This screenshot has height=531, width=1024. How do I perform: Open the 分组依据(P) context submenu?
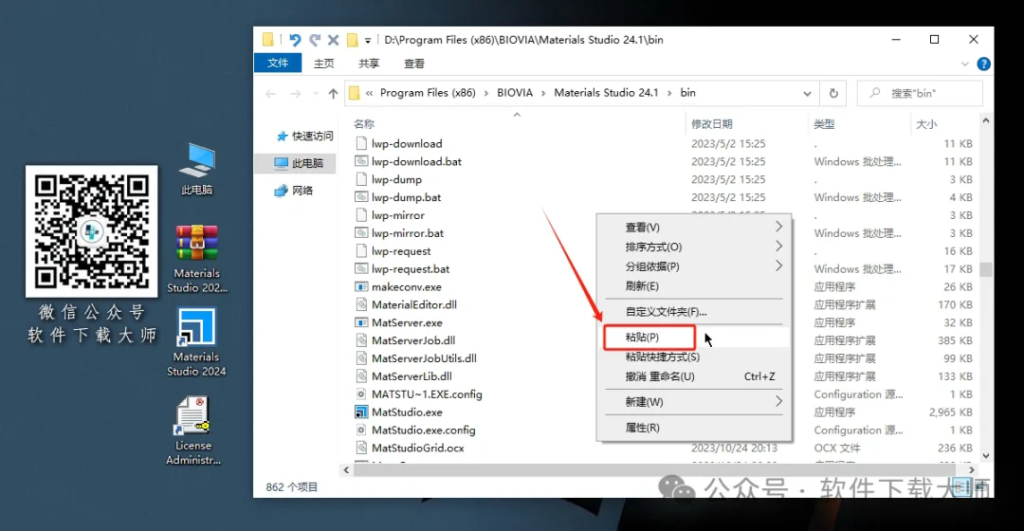[694, 266]
